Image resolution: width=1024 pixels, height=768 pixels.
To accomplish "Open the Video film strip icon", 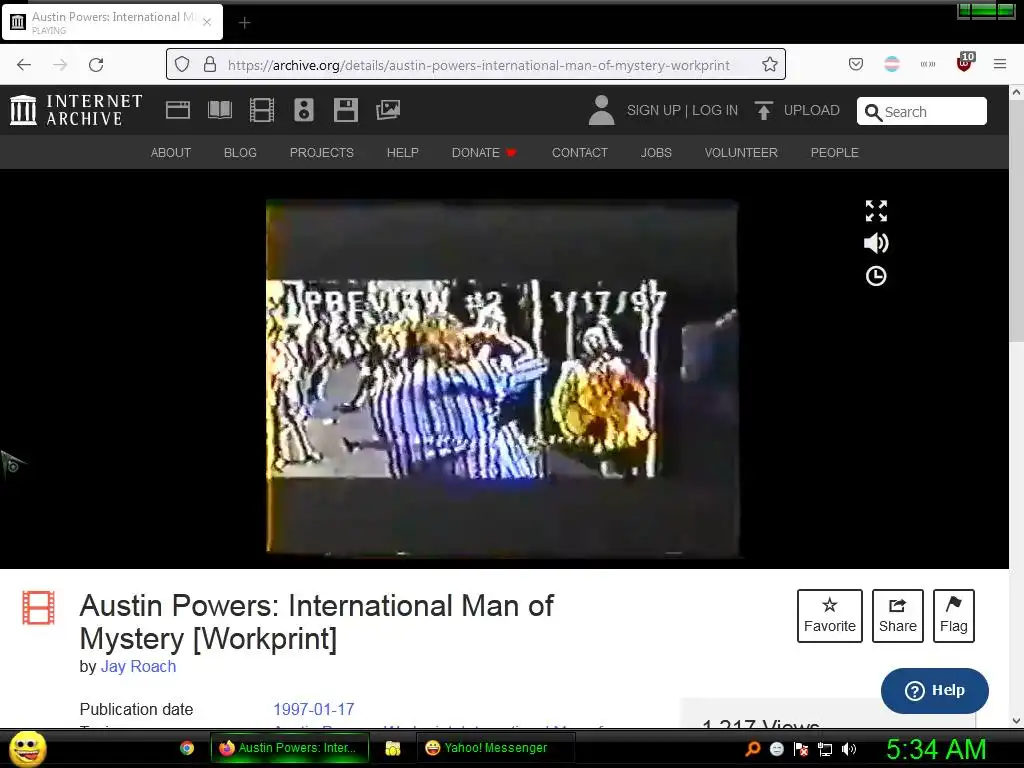I will tap(262, 110).
